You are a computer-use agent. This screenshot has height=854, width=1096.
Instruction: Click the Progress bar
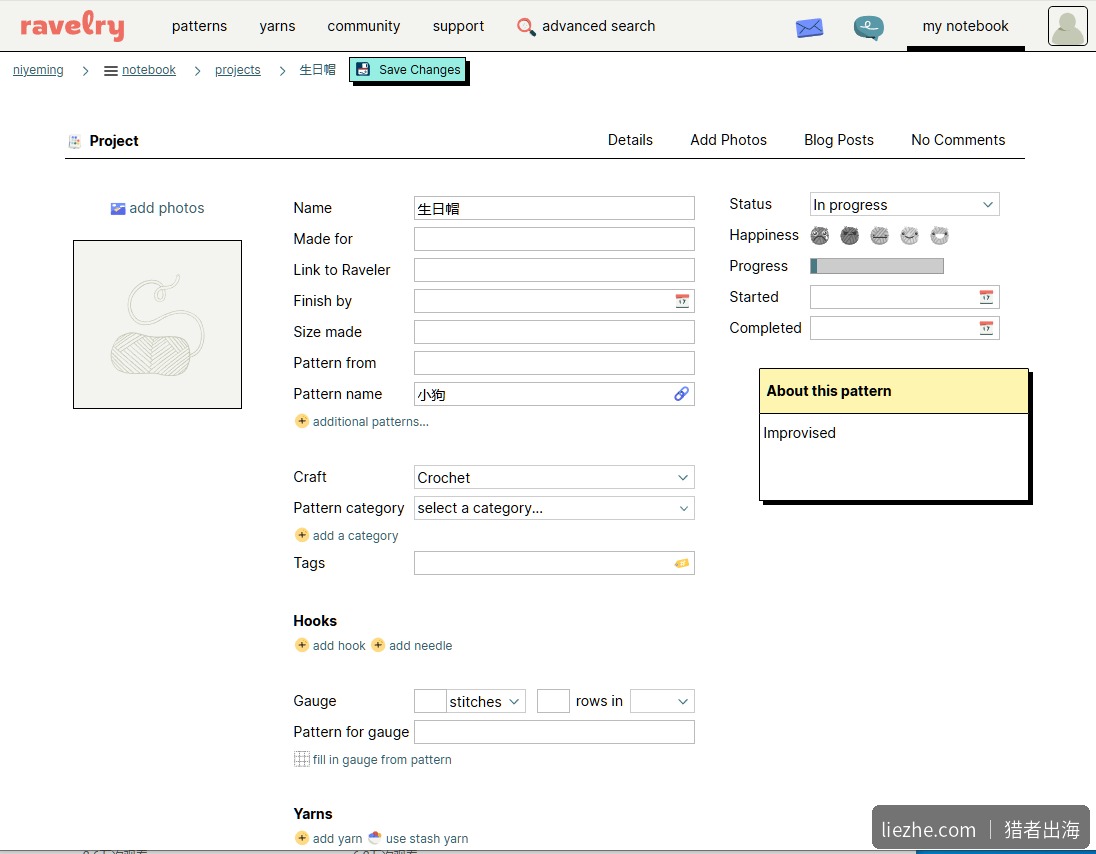pos(877,266)
